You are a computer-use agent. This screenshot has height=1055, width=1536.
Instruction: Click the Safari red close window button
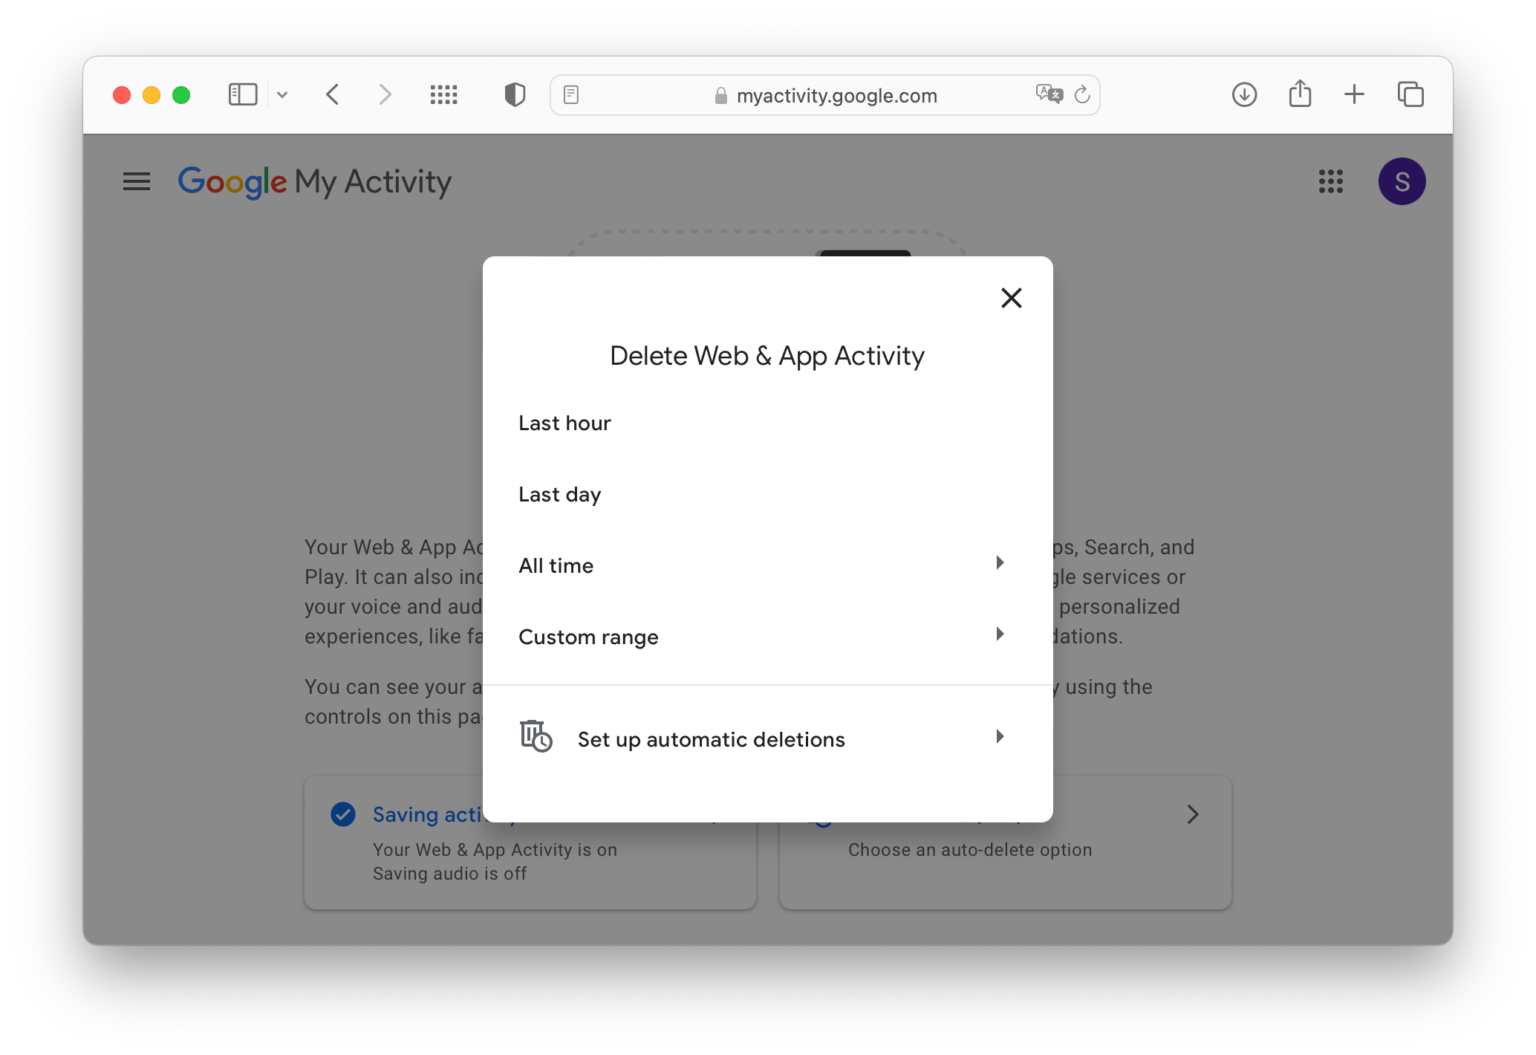[x=122, y=95]
